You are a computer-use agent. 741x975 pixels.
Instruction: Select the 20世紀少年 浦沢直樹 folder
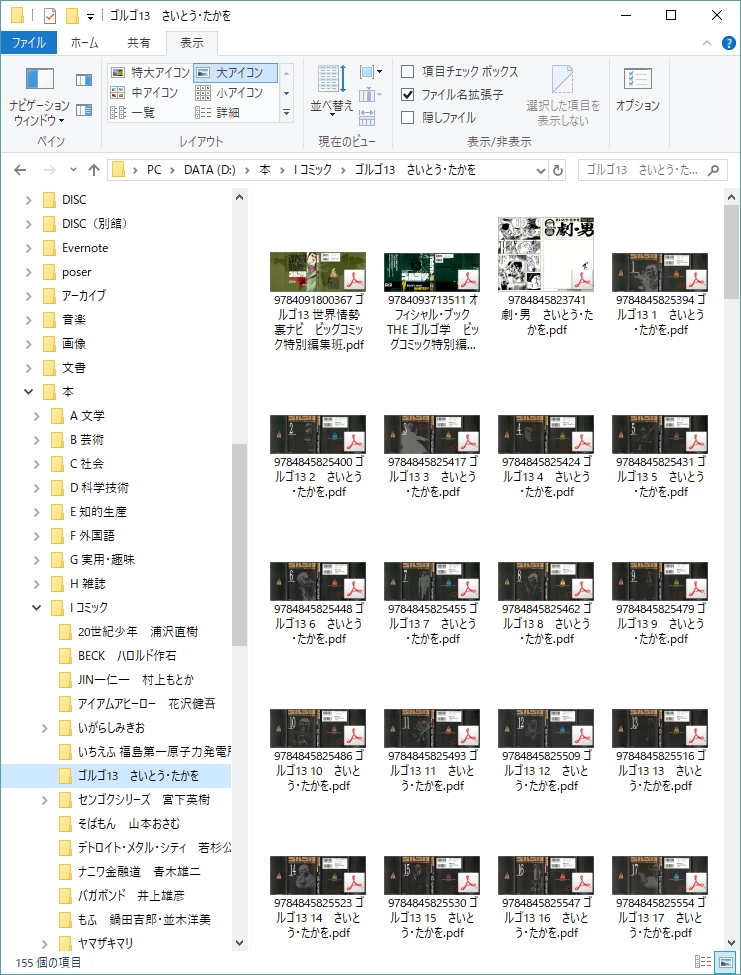coord(137,632)
